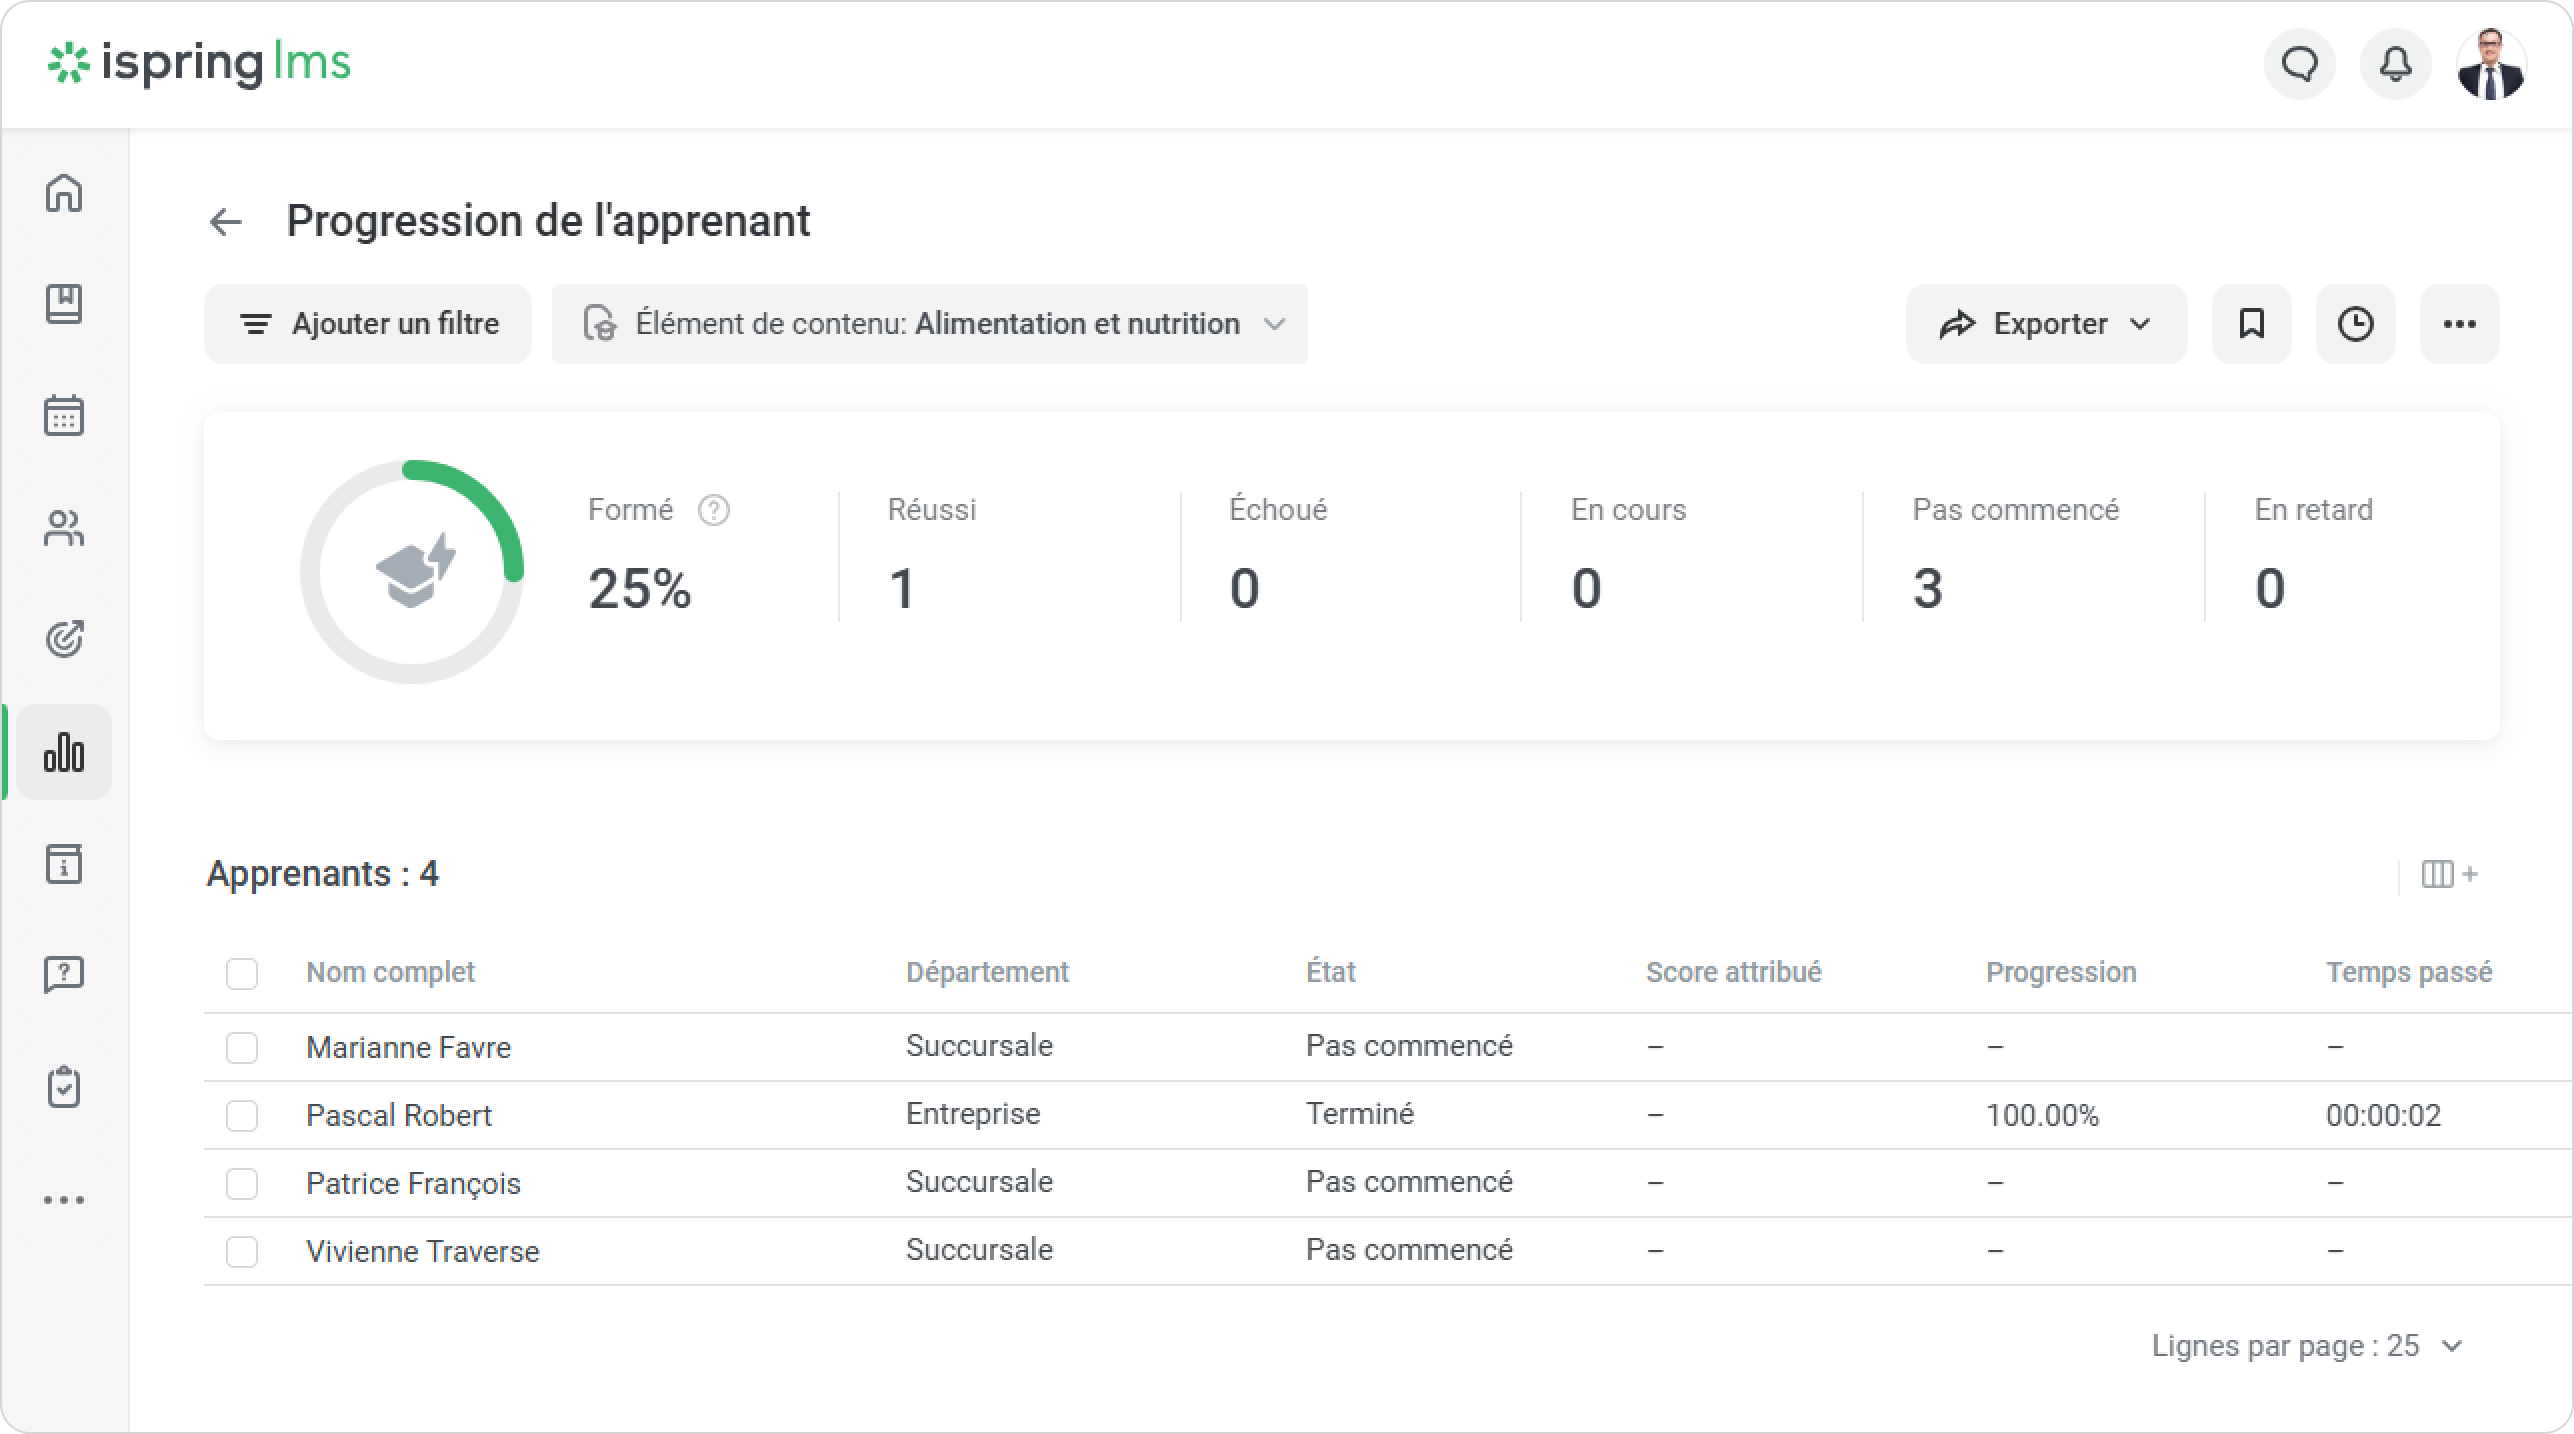
Task: Open the reports bar-chart sidebar item
Action: click(64, 752)
